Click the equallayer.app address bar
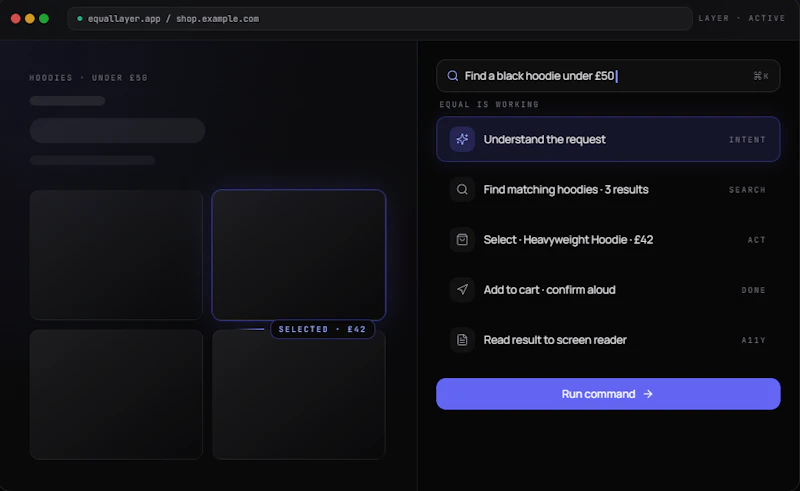 pyautogui.click(x=380, y=19)
